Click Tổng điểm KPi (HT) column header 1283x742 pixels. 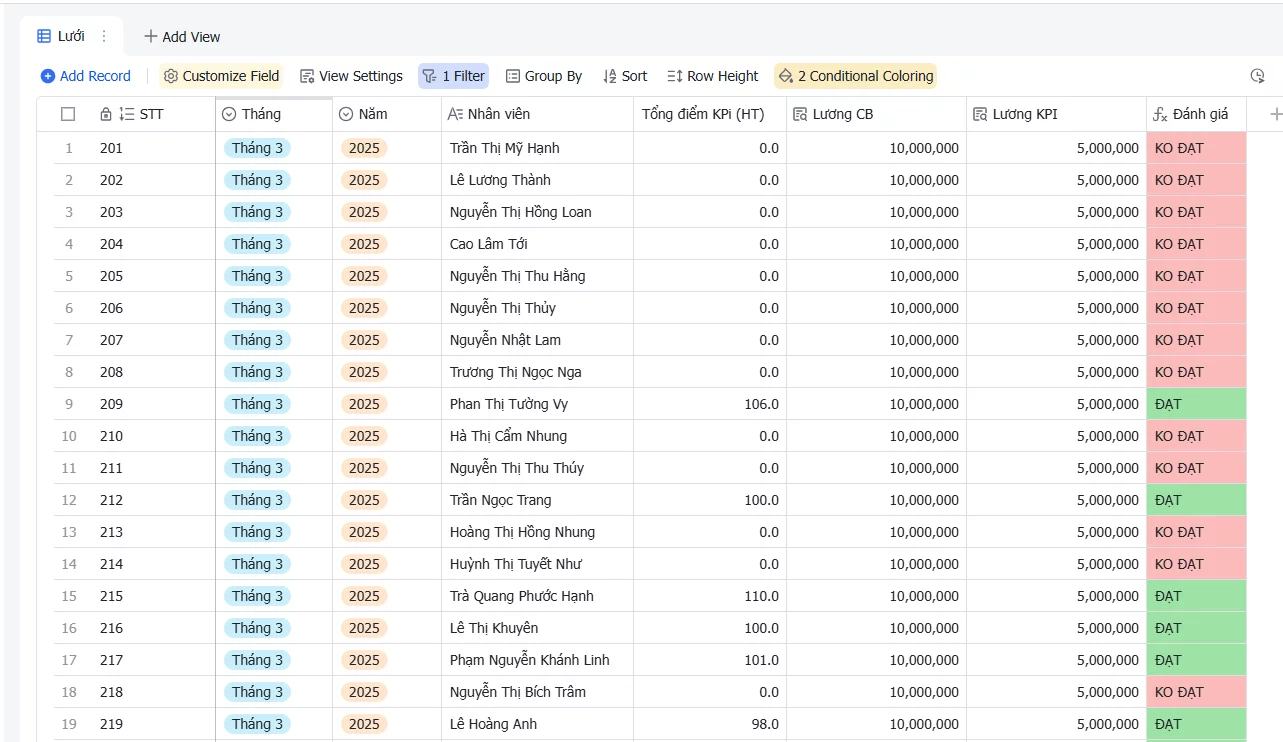[x=710, y=114]
